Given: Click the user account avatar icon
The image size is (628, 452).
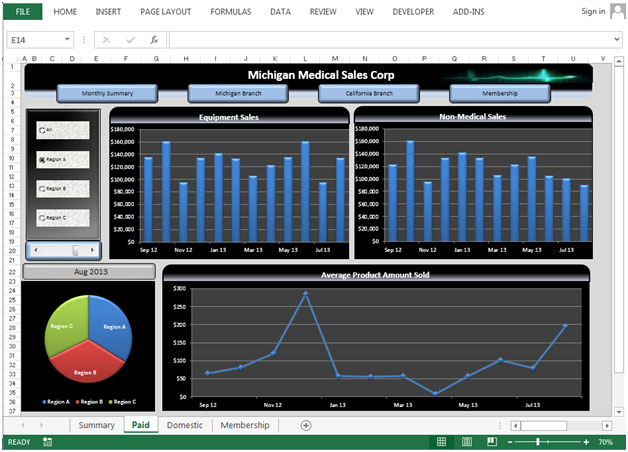Looking at the screenshot, I should click(617, 11).
